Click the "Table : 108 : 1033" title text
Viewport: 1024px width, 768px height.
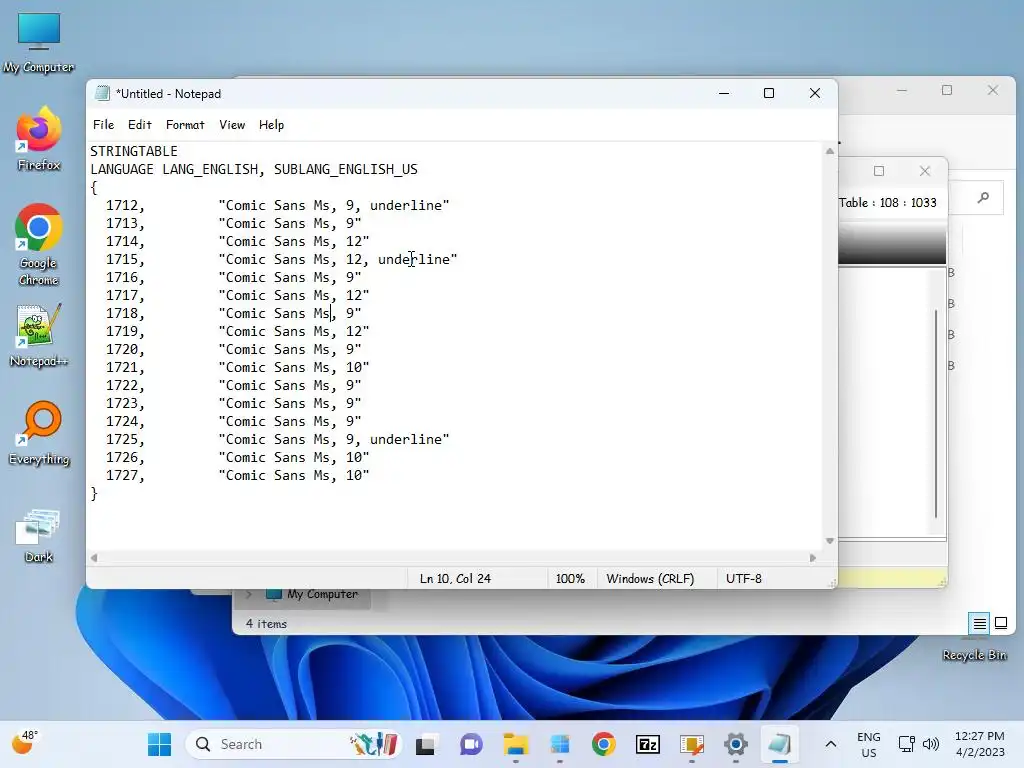point(888,202)
